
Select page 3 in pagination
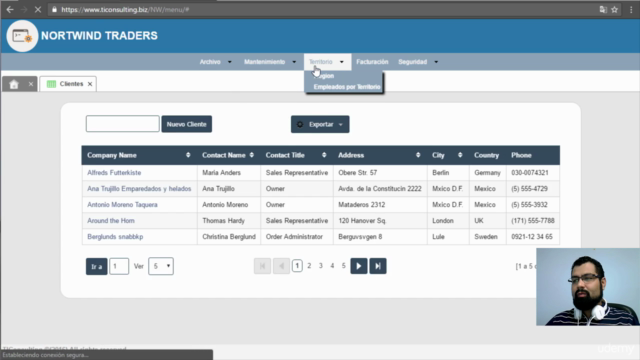click(x=321, y=266)
